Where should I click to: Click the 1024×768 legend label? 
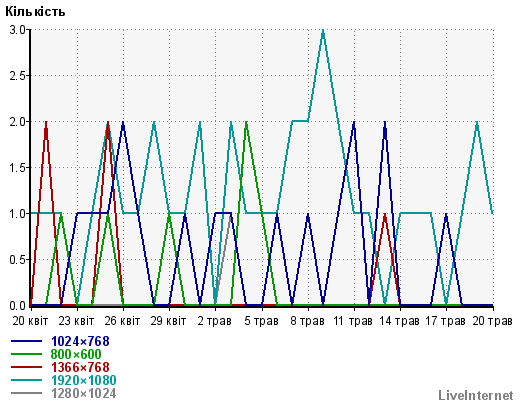click(80, 341)
